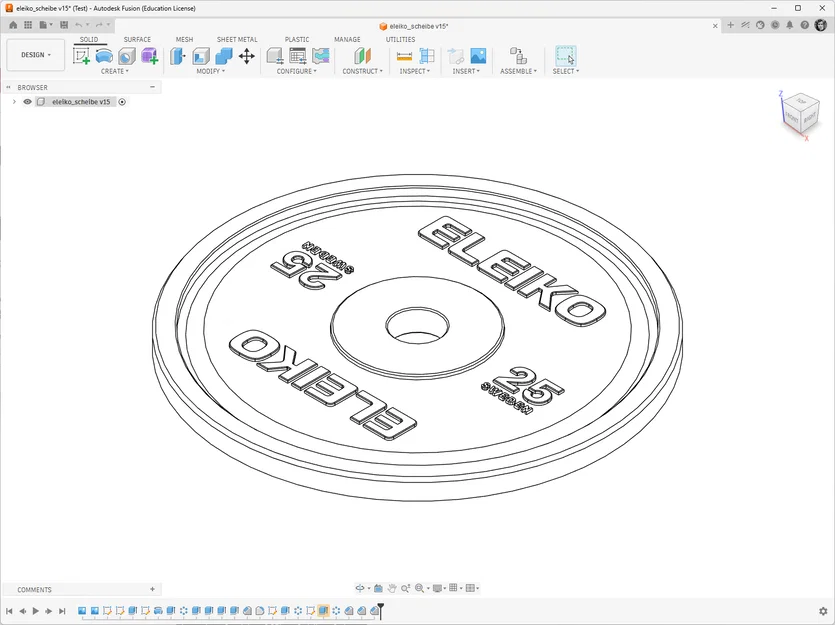835x625 pixels.
Task: Click the blue arch-shaped Create tool icon
Action: (x=104, y=56)
